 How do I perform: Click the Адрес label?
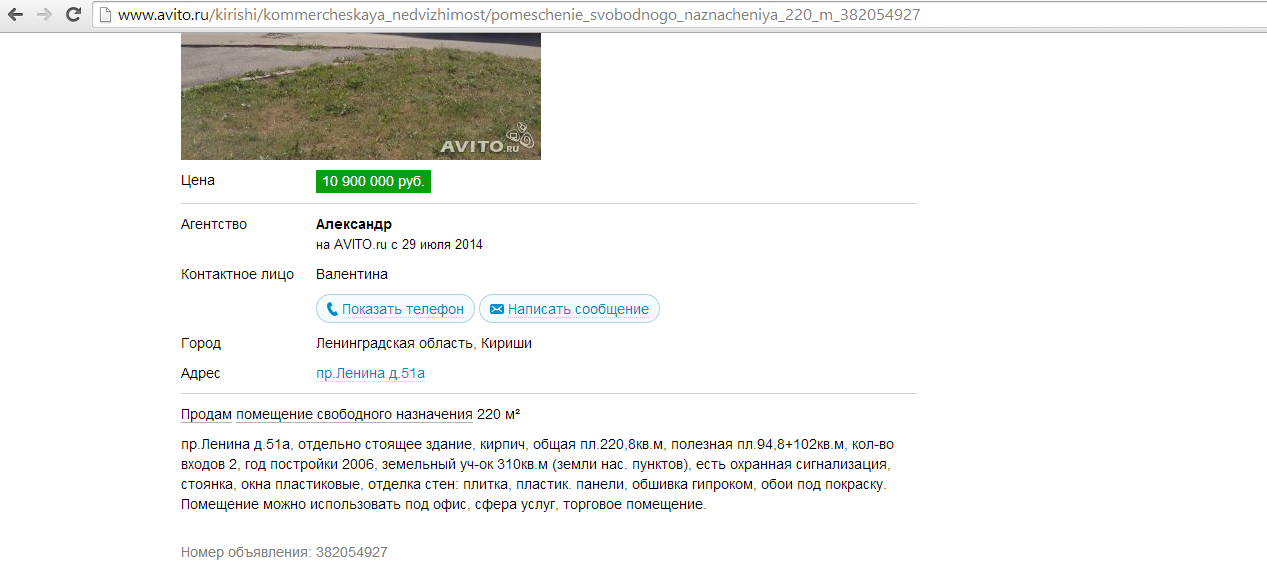201,374
